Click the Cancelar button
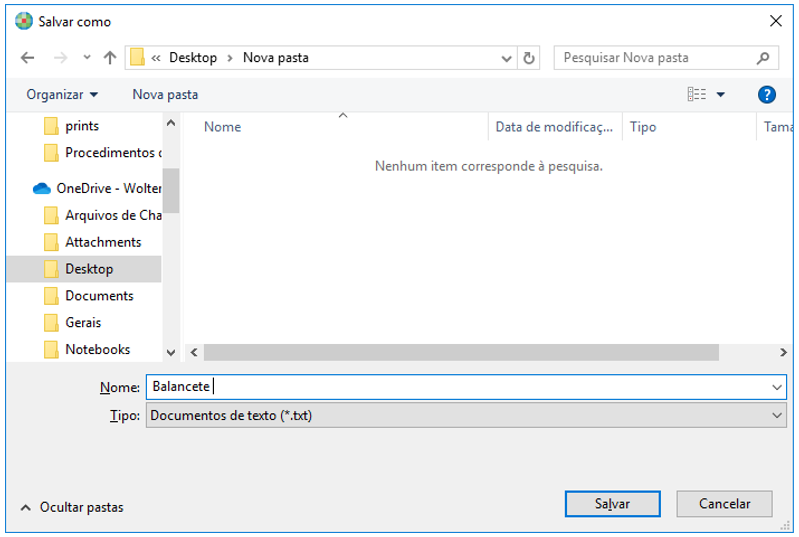 click(x=724, y=504)
